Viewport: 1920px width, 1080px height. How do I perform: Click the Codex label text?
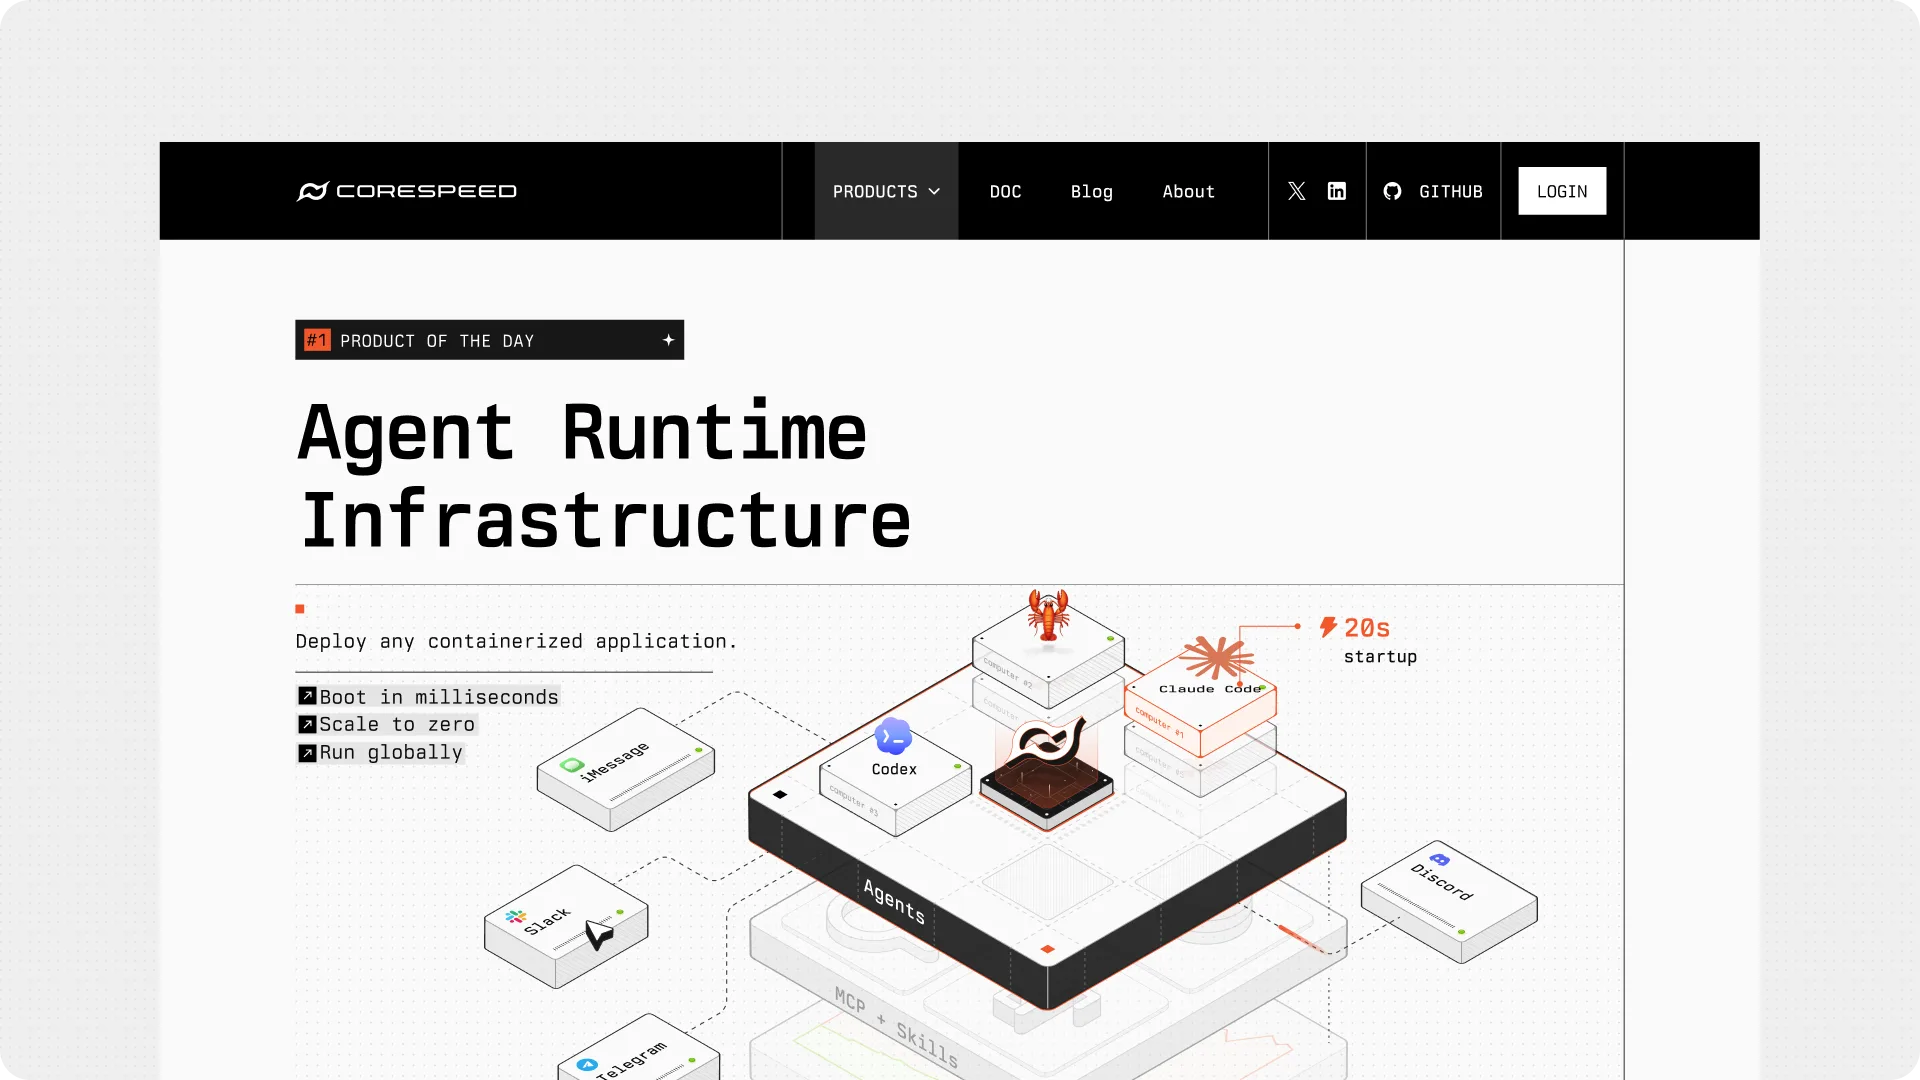pos(894,769)
